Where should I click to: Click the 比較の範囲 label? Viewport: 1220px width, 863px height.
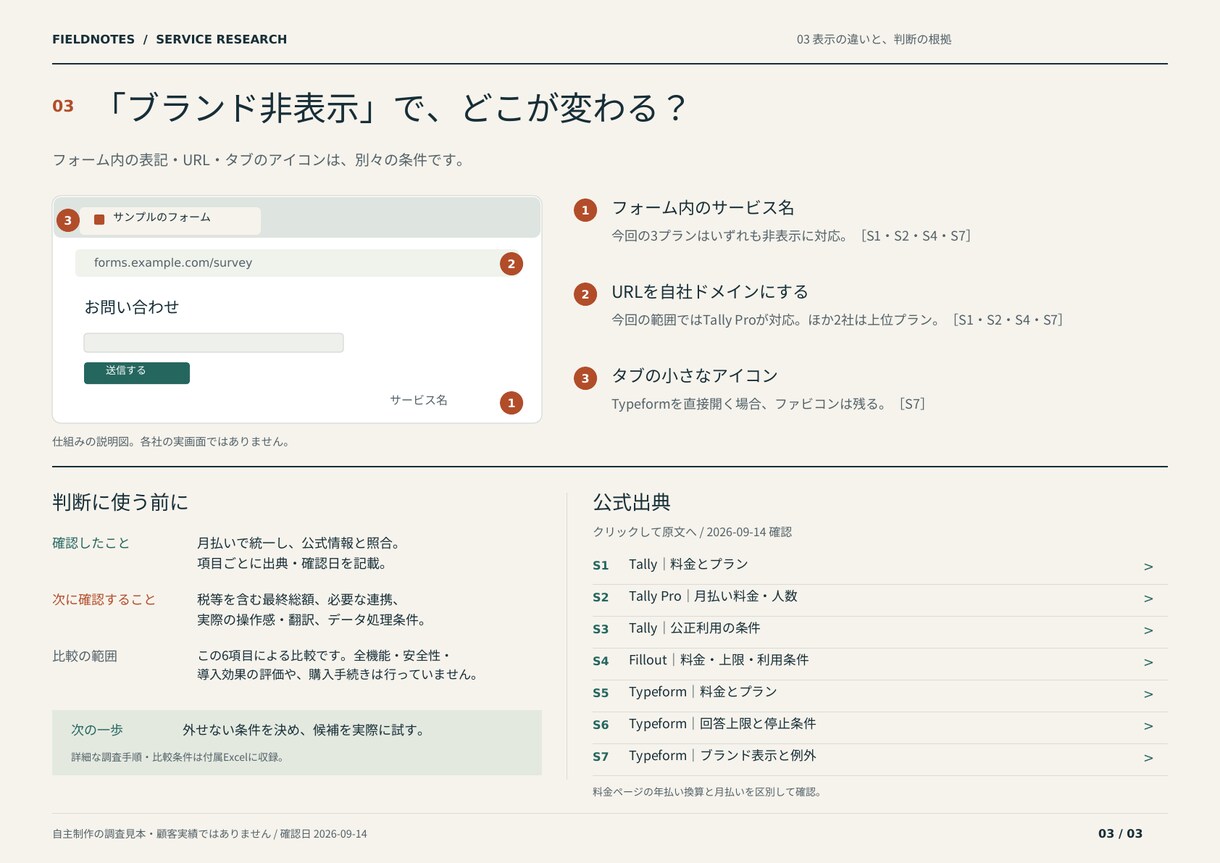click(85, 656)
